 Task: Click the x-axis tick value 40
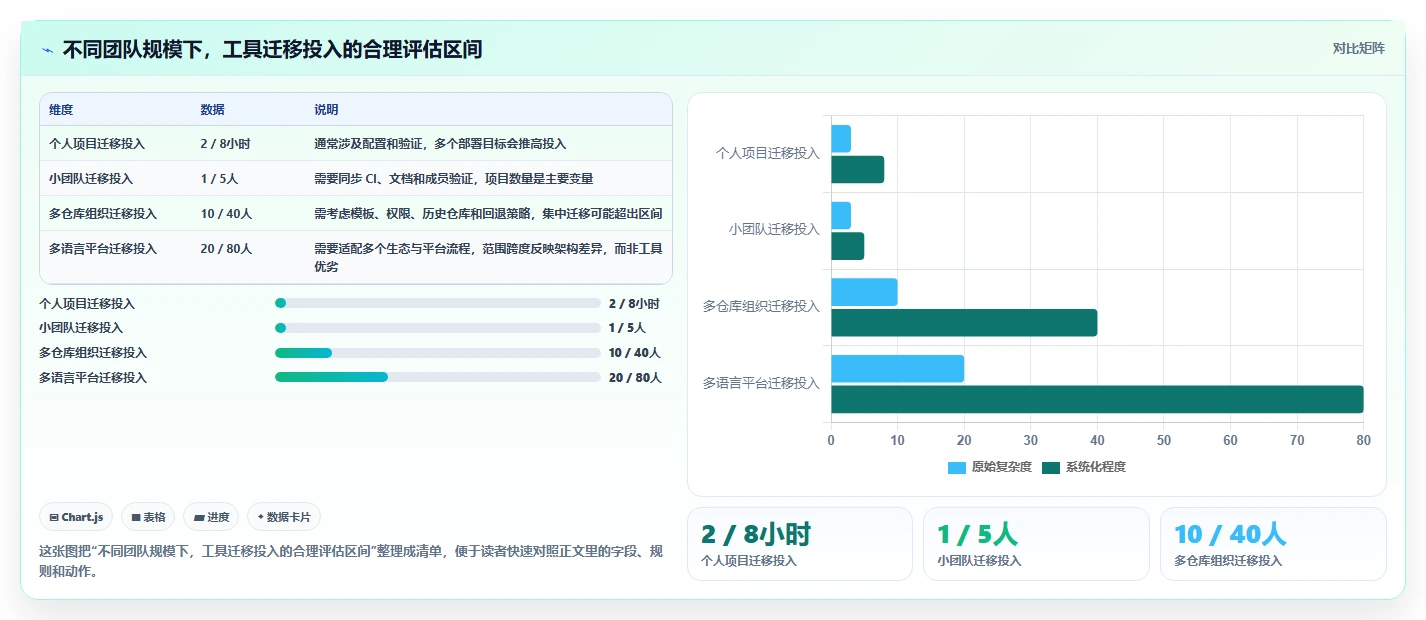click(x=1097, y=441)
